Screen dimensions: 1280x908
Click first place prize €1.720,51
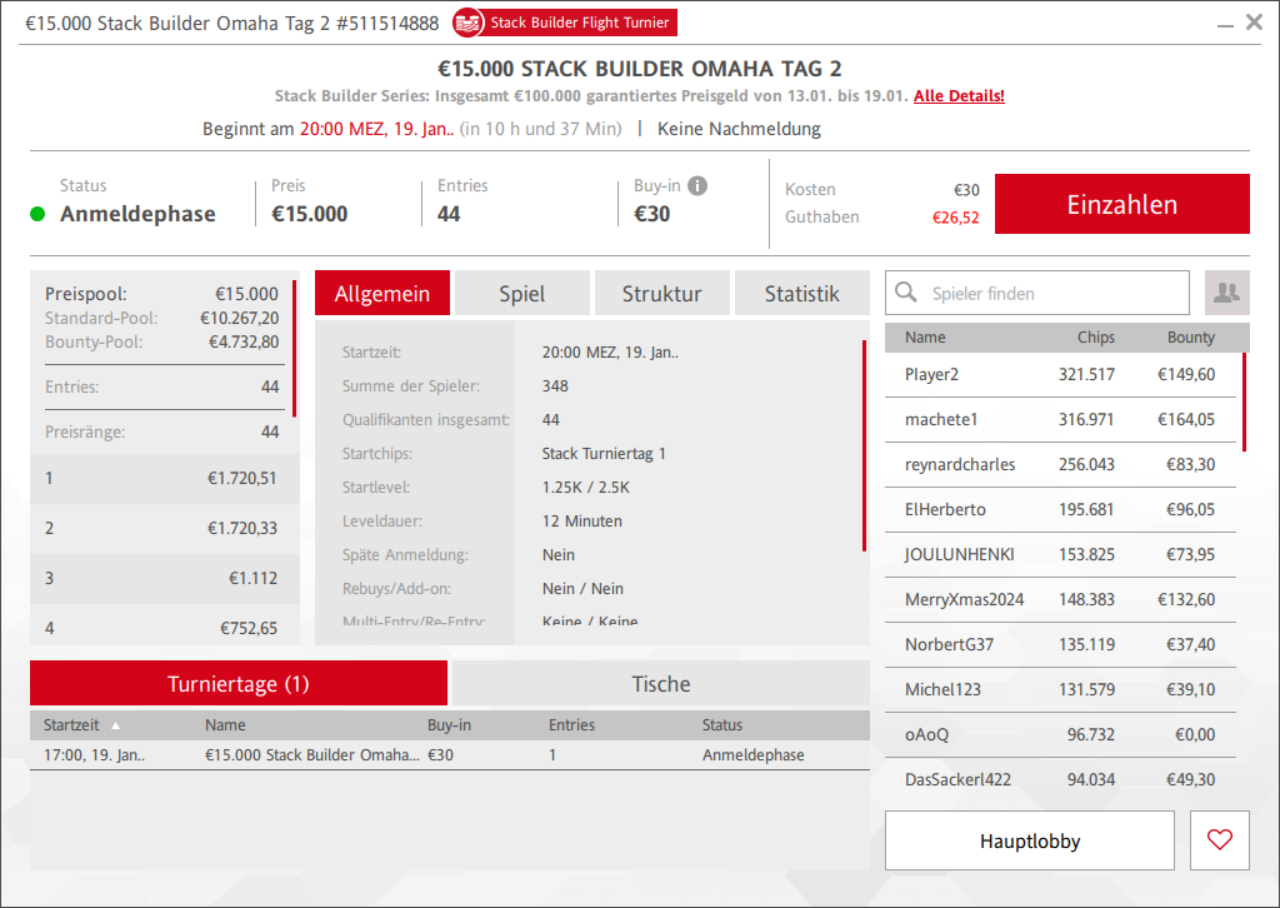[x=242, y=478]
